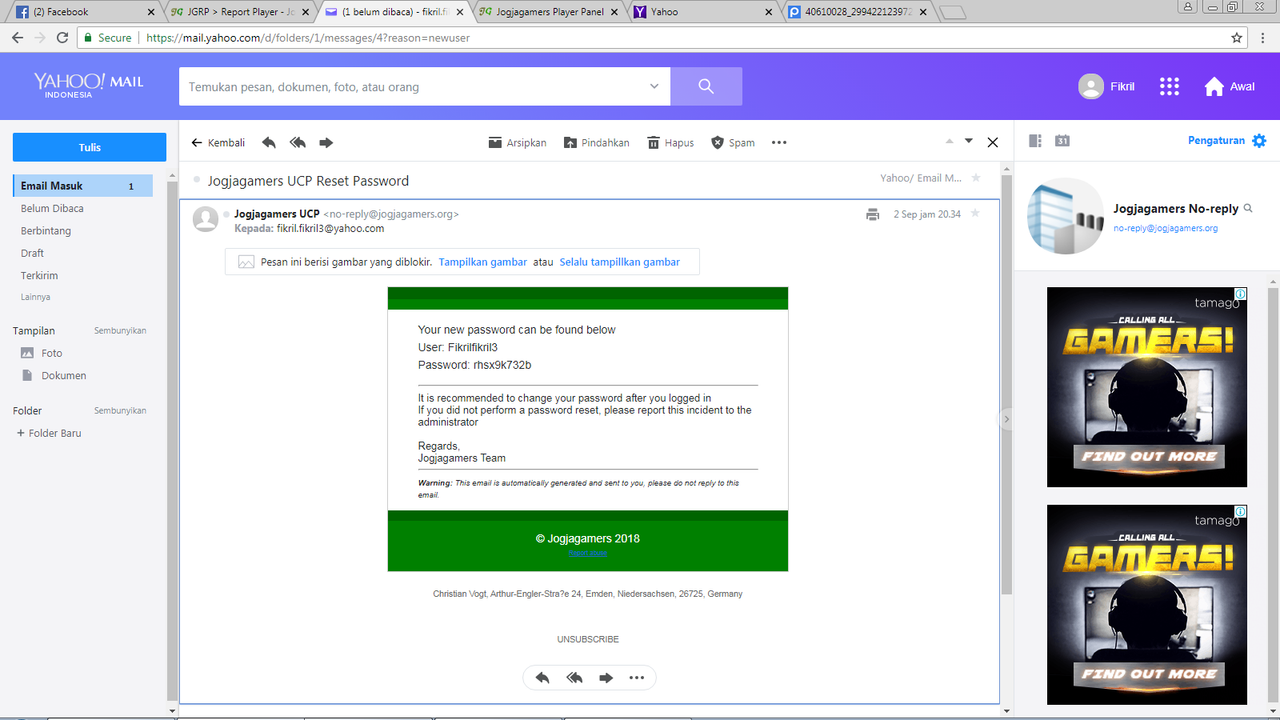Show the Dokumen view
1280x720 pixels.
click(x=53, y=376)
